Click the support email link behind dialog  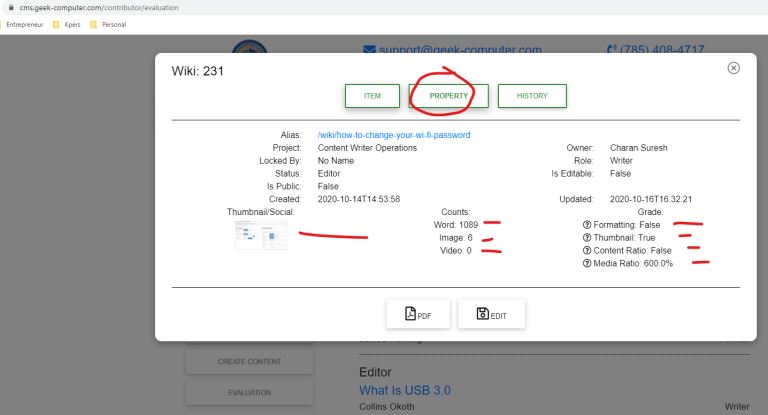453,49
